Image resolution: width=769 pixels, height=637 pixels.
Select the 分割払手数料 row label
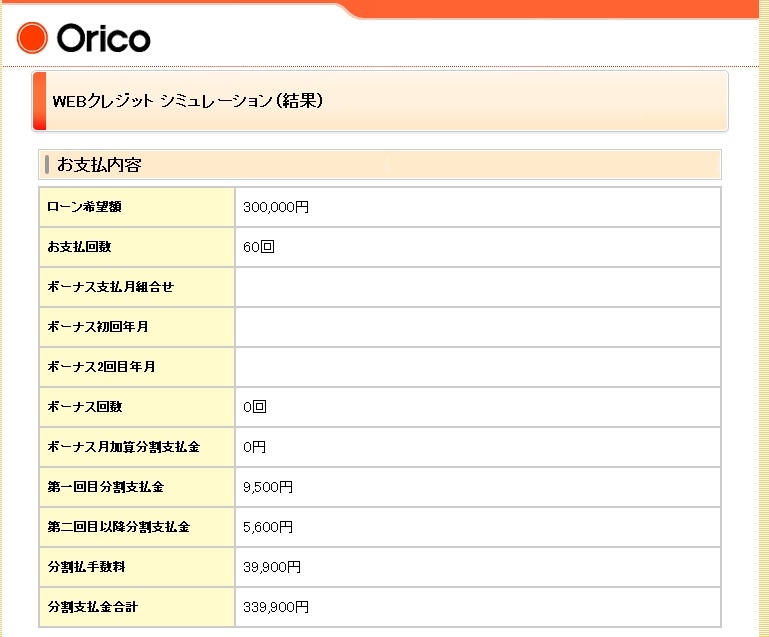(x=86, y=567)
